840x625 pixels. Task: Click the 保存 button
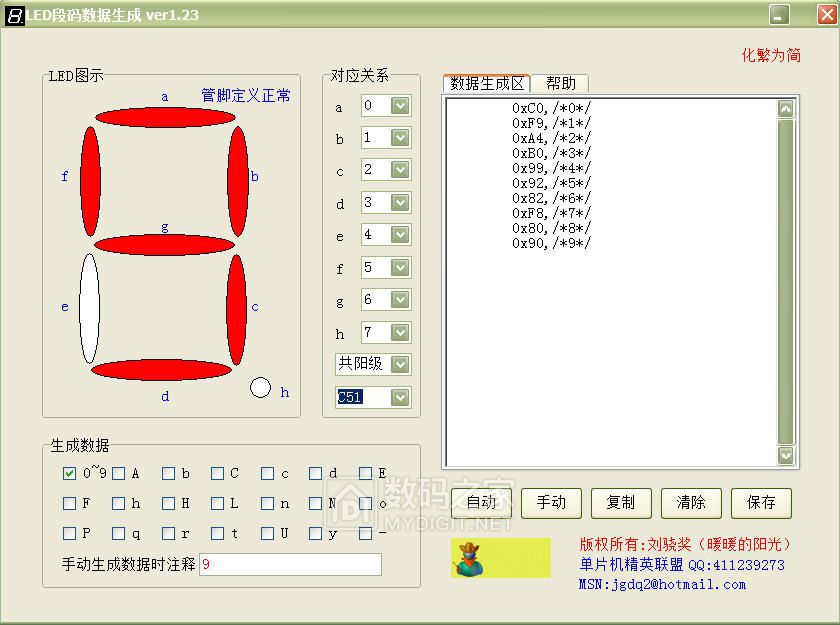coord(761,502)
